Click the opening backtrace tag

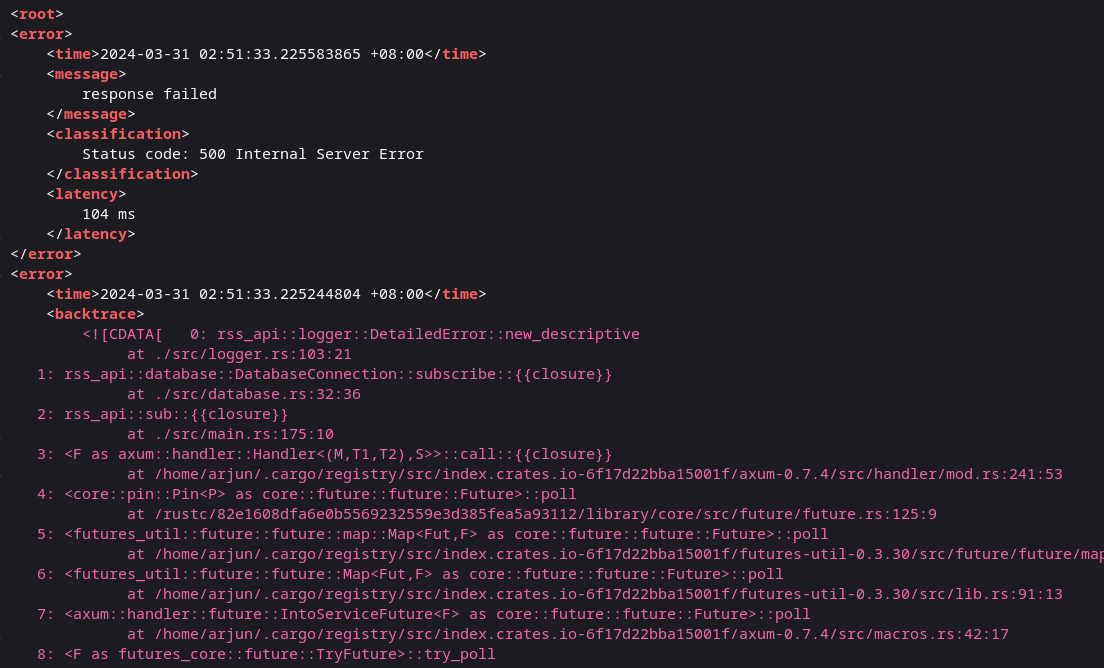point(95,314)
